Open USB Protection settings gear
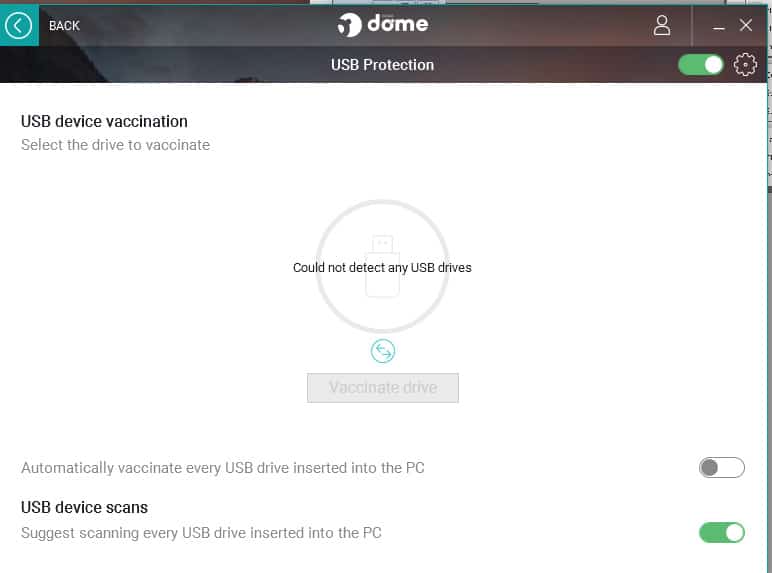 [745, 64]
